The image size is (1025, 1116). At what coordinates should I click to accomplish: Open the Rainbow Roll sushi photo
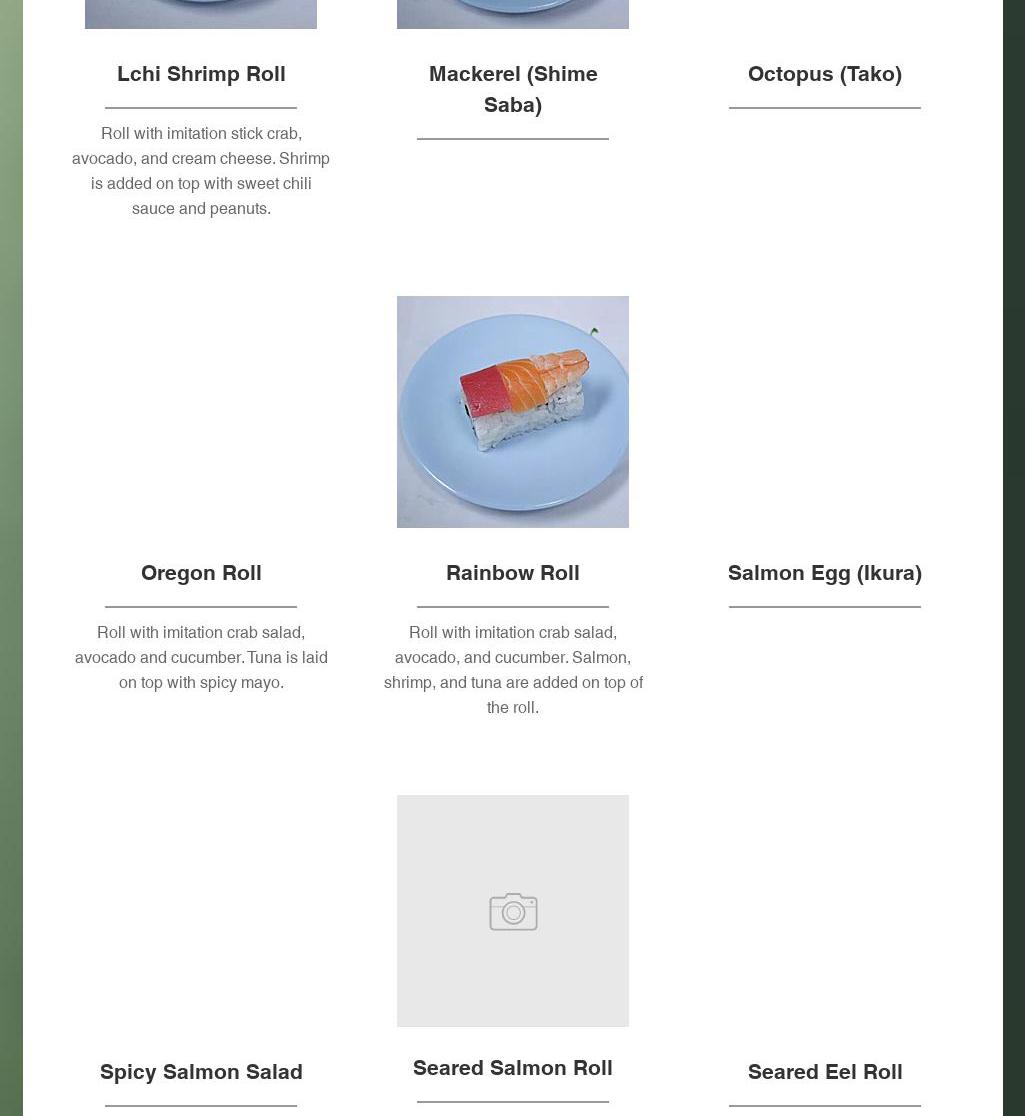pyautogui.click(x=513, y=411)
